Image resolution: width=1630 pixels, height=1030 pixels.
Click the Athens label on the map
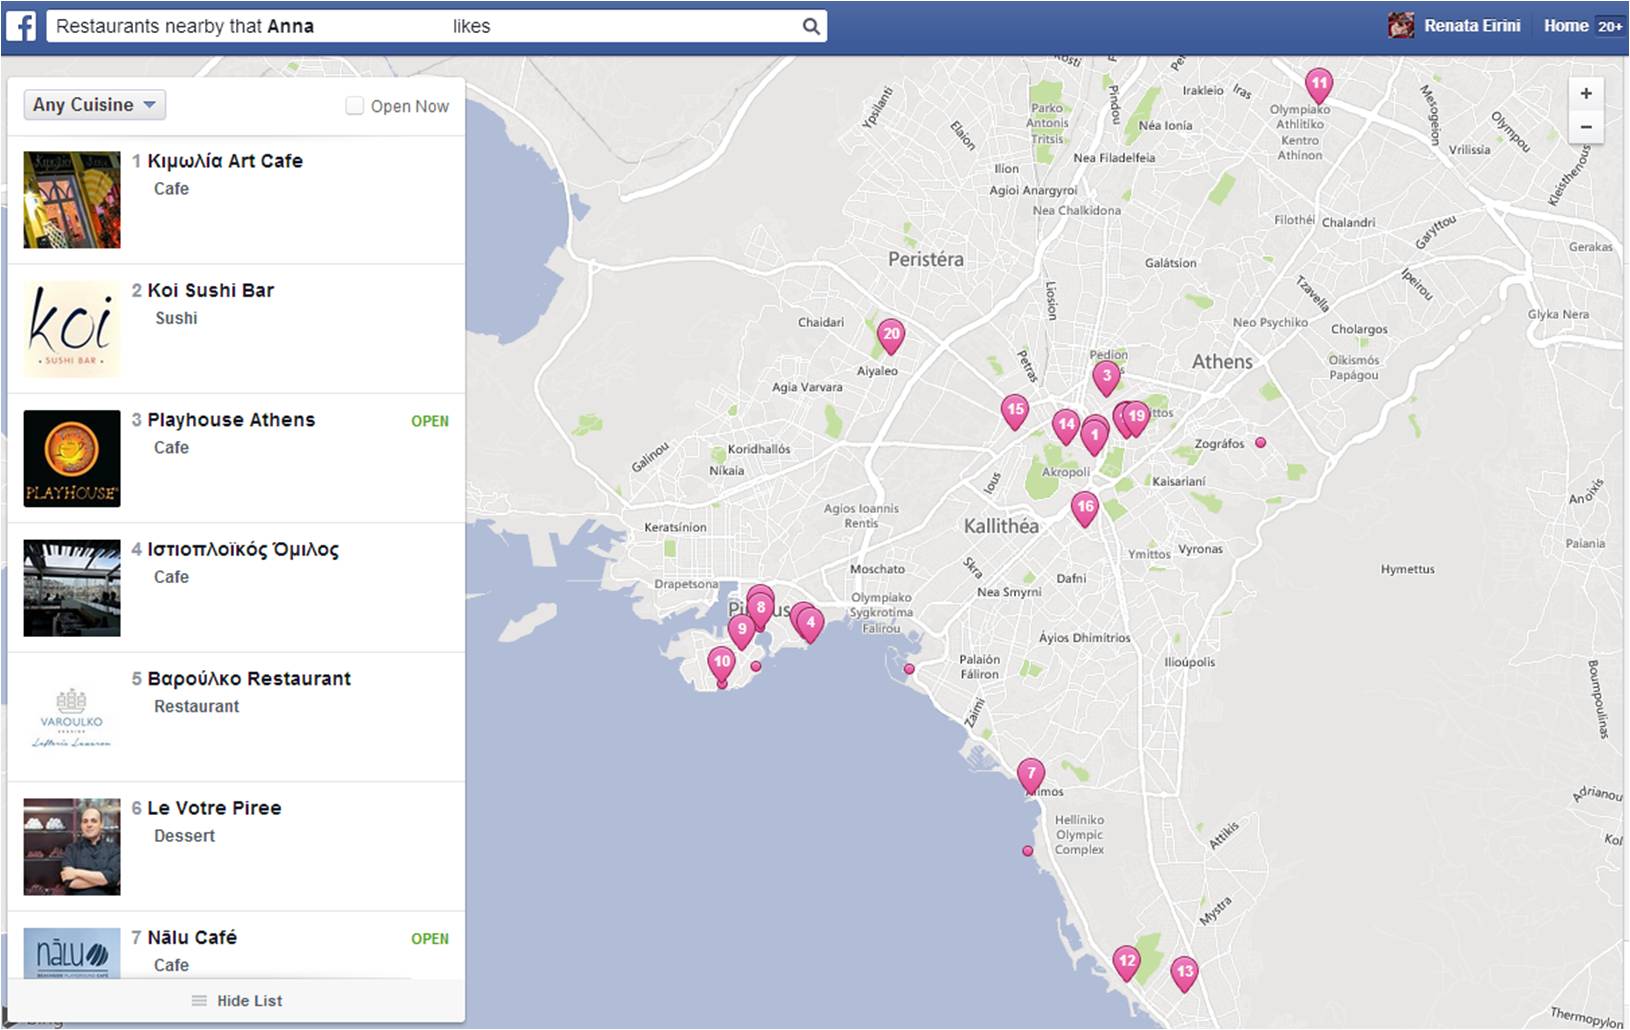coord(1222,362)
